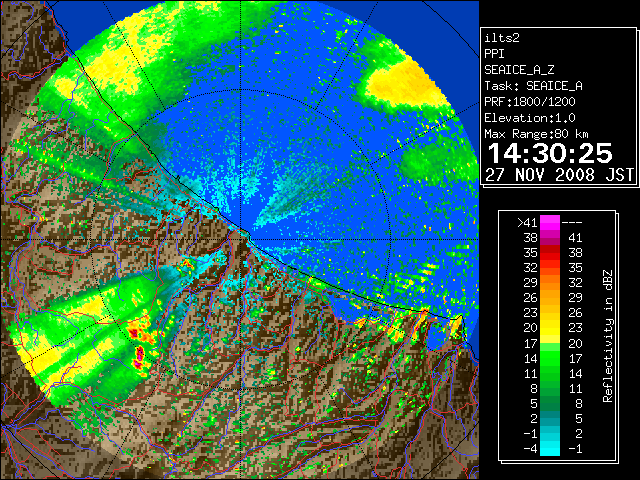
Task: Pick the bright cyan swatch at scale bottom
Action: [550, 449]
